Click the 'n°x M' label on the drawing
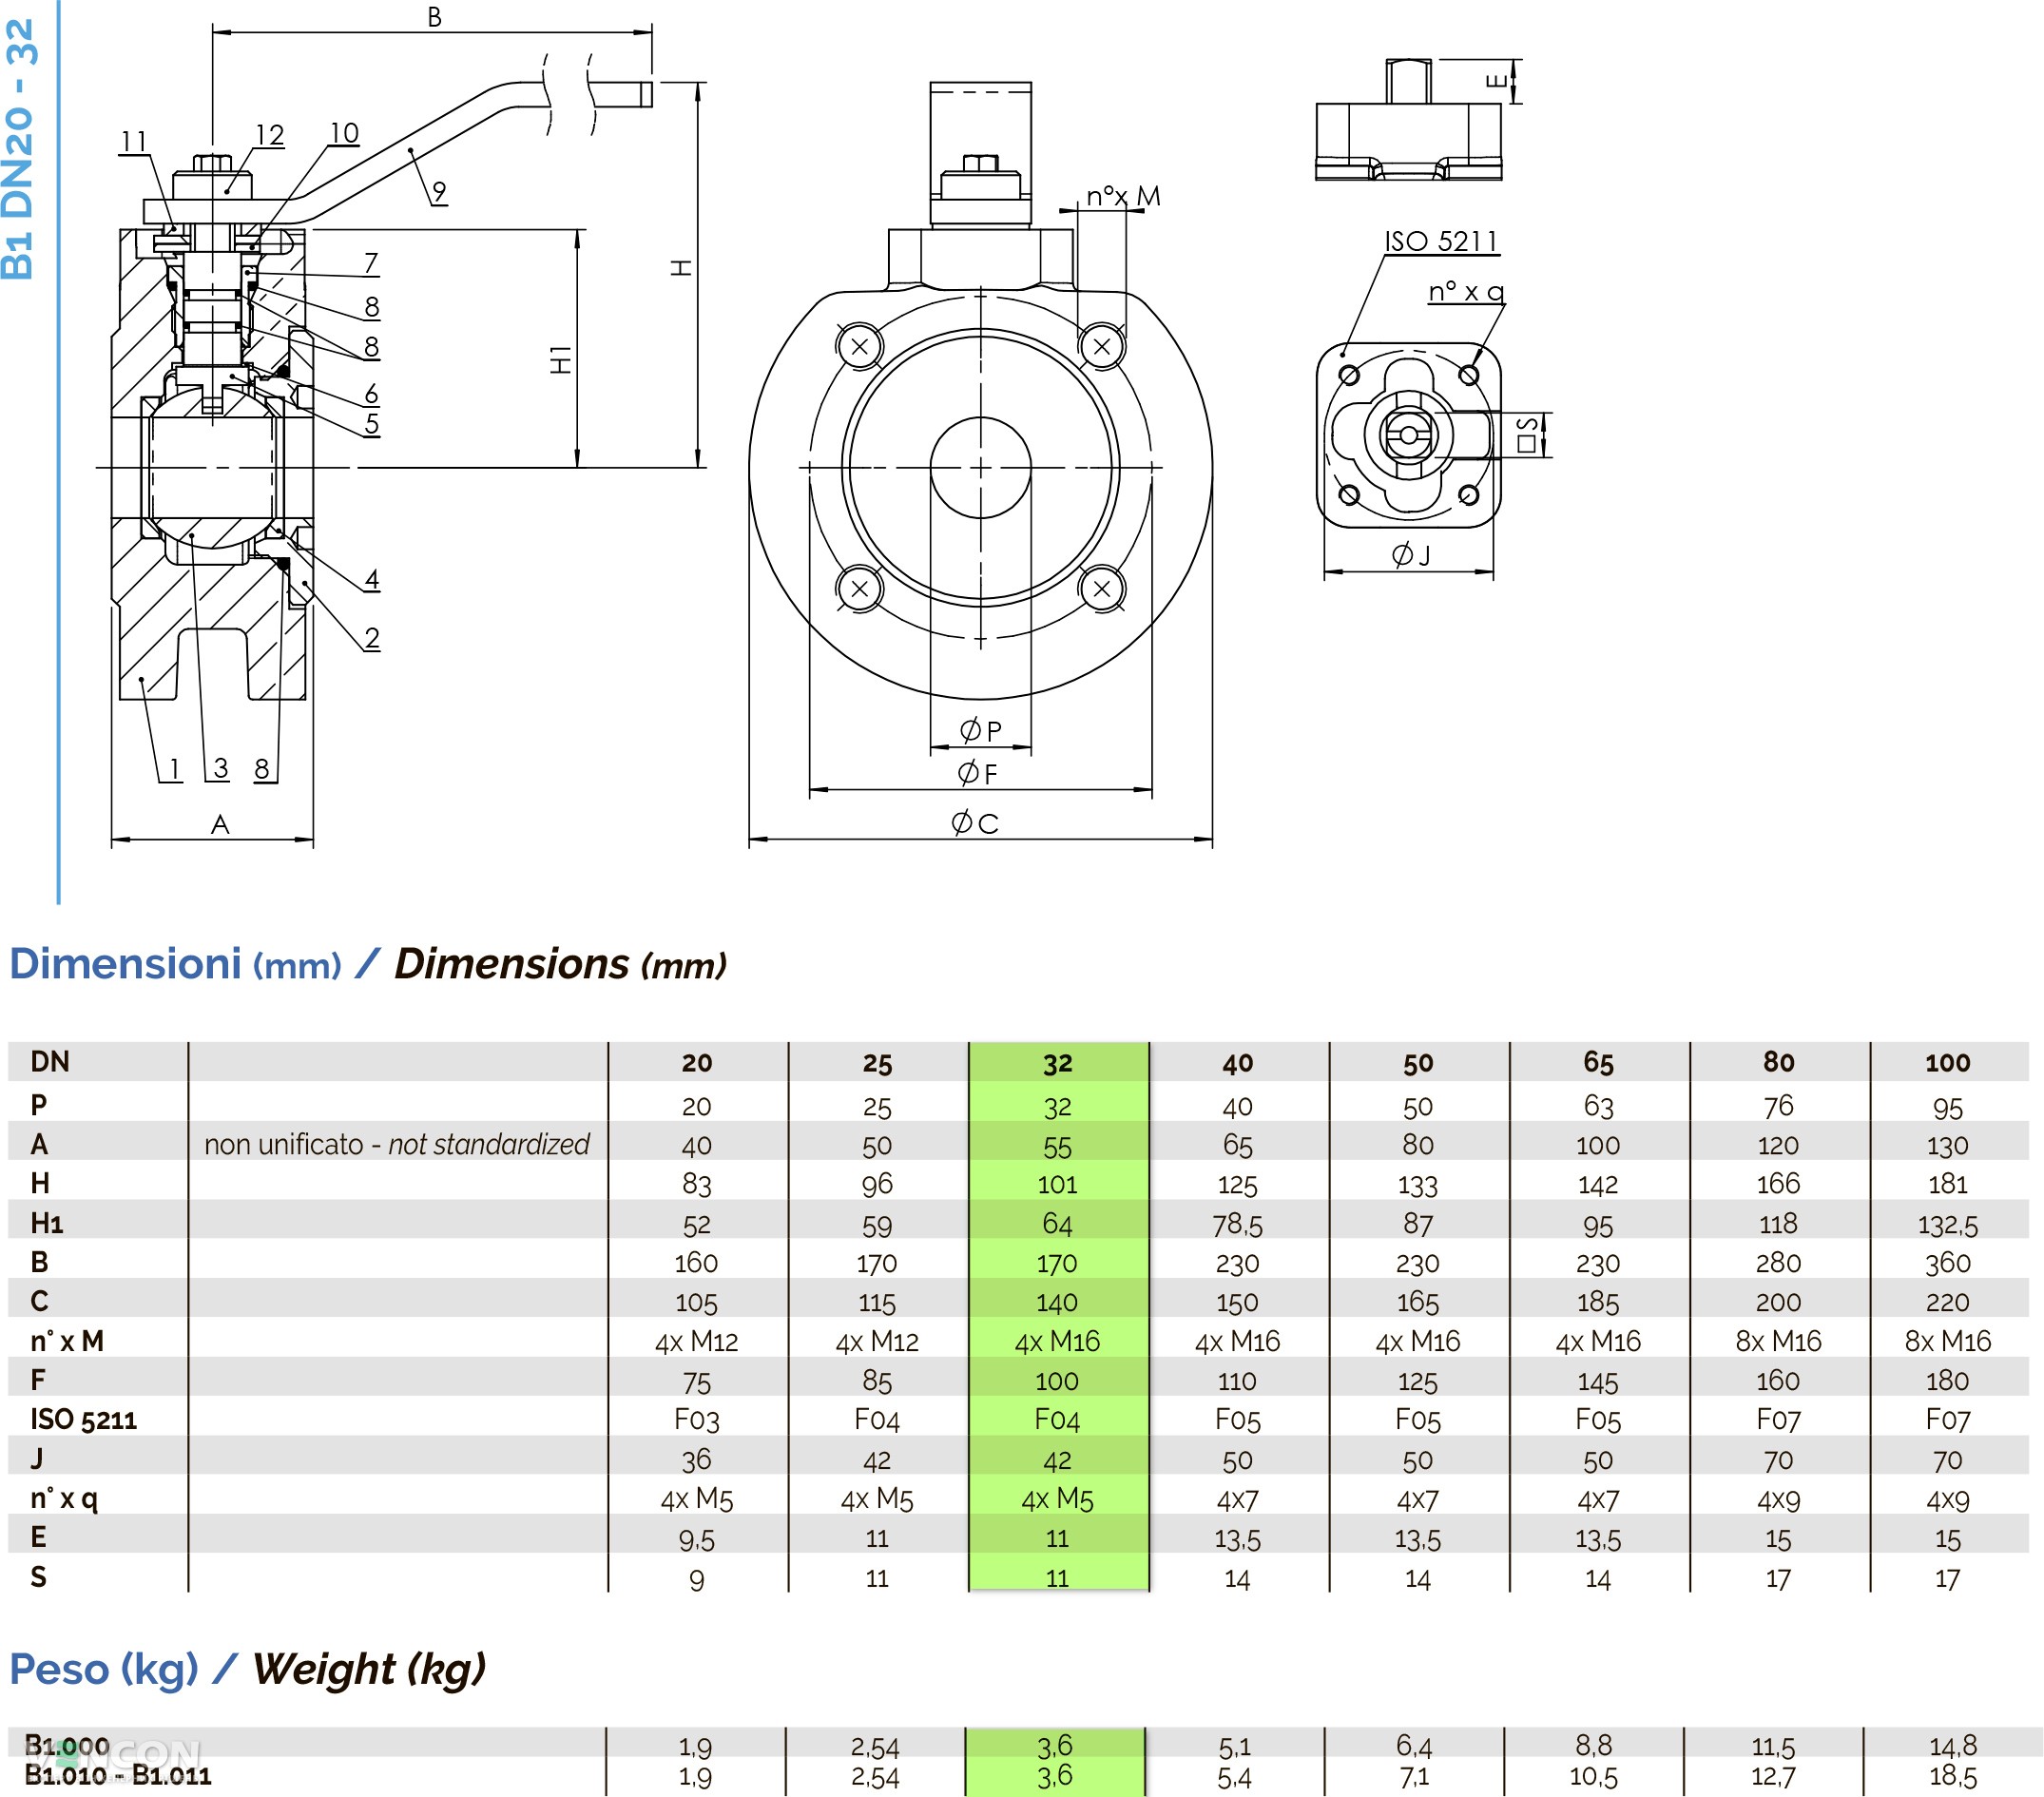This screenshot has width=2044, height=1797. click(x=1123, y=195)
